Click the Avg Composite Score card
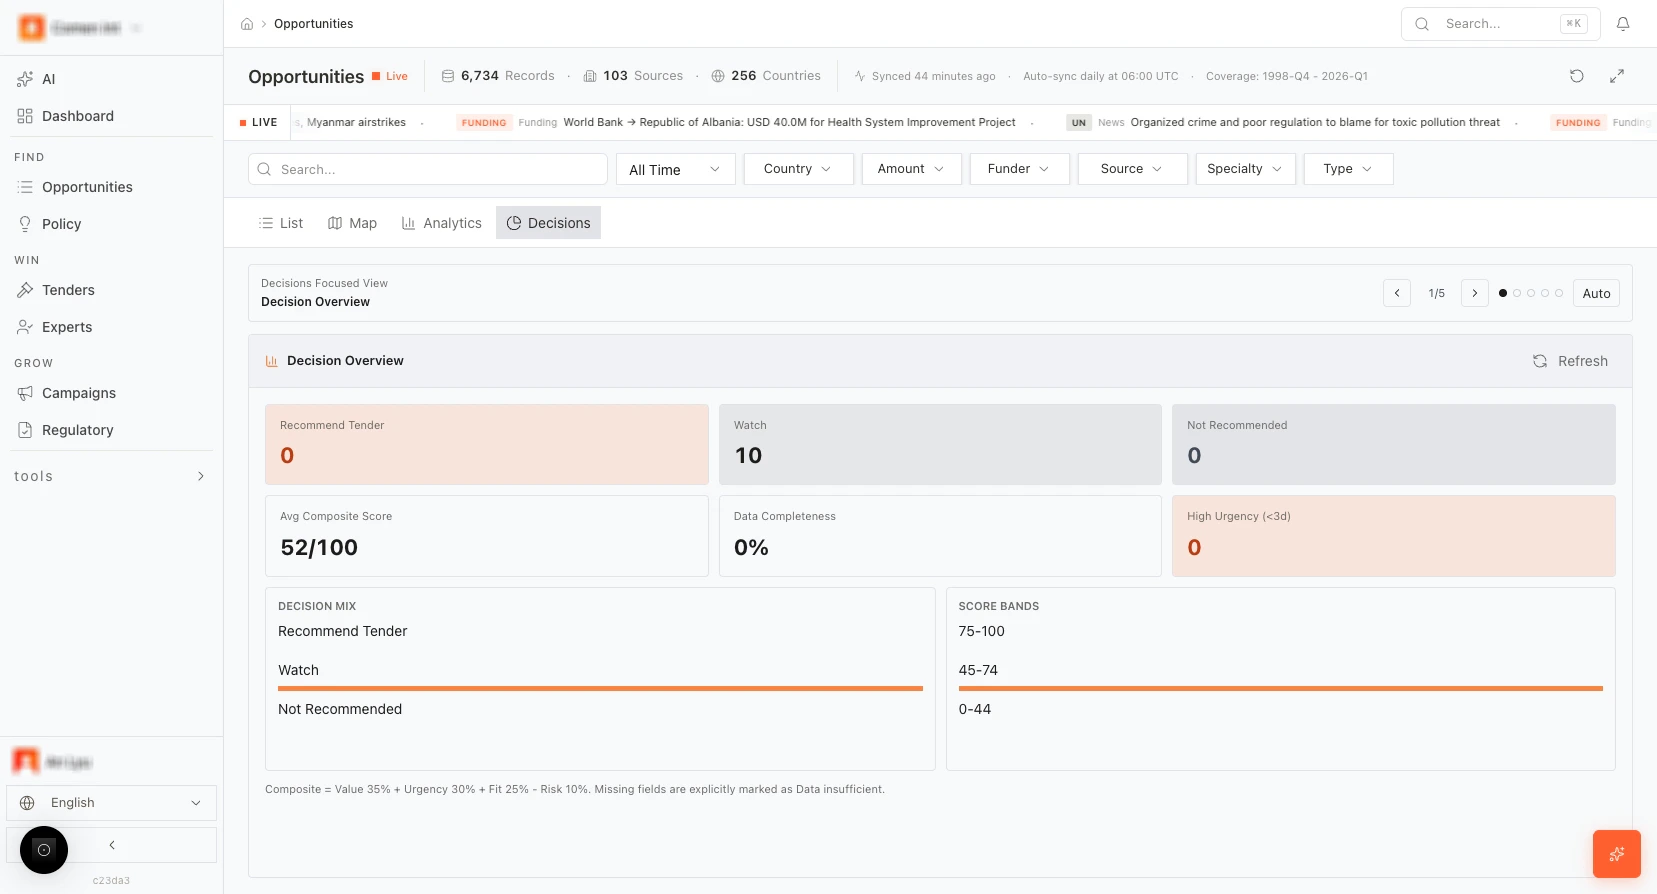The height and width of the screenshot is (894, 1657). pos(487,536)
